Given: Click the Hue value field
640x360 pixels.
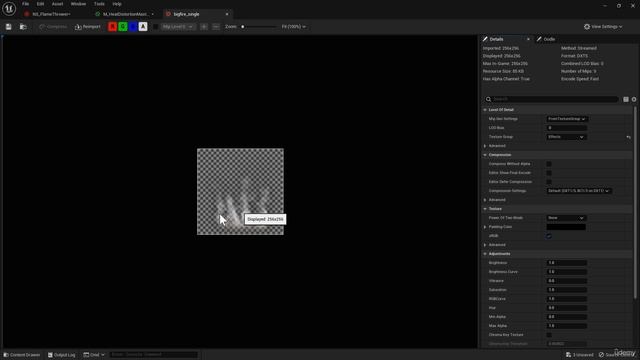Looking at the screenshot, I should [x=567, y=307].
